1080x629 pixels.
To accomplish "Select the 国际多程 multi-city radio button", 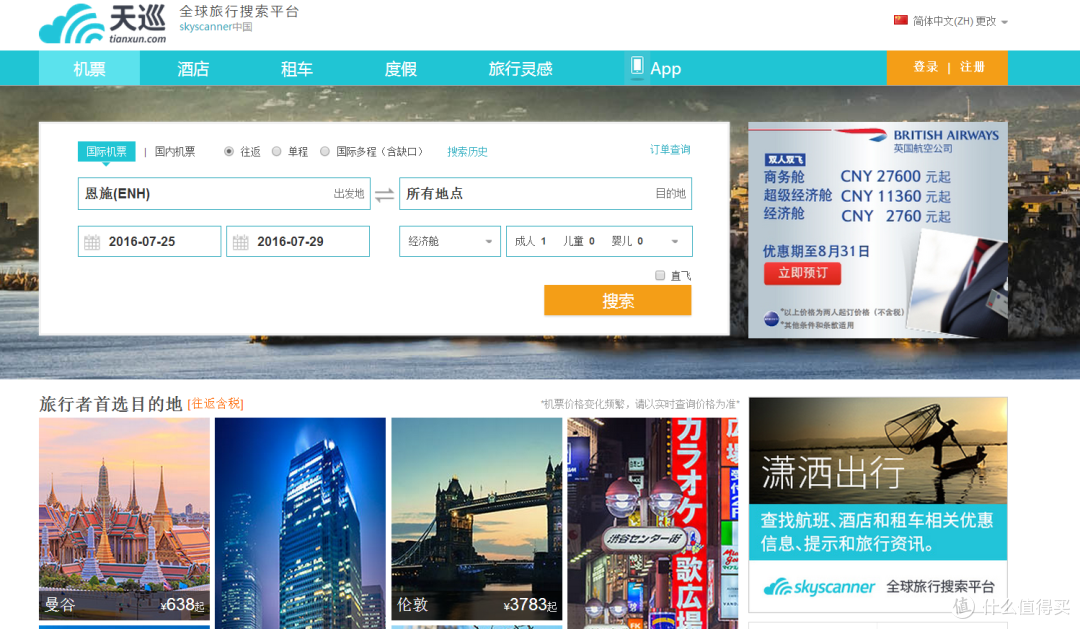I will pos(324,152).
